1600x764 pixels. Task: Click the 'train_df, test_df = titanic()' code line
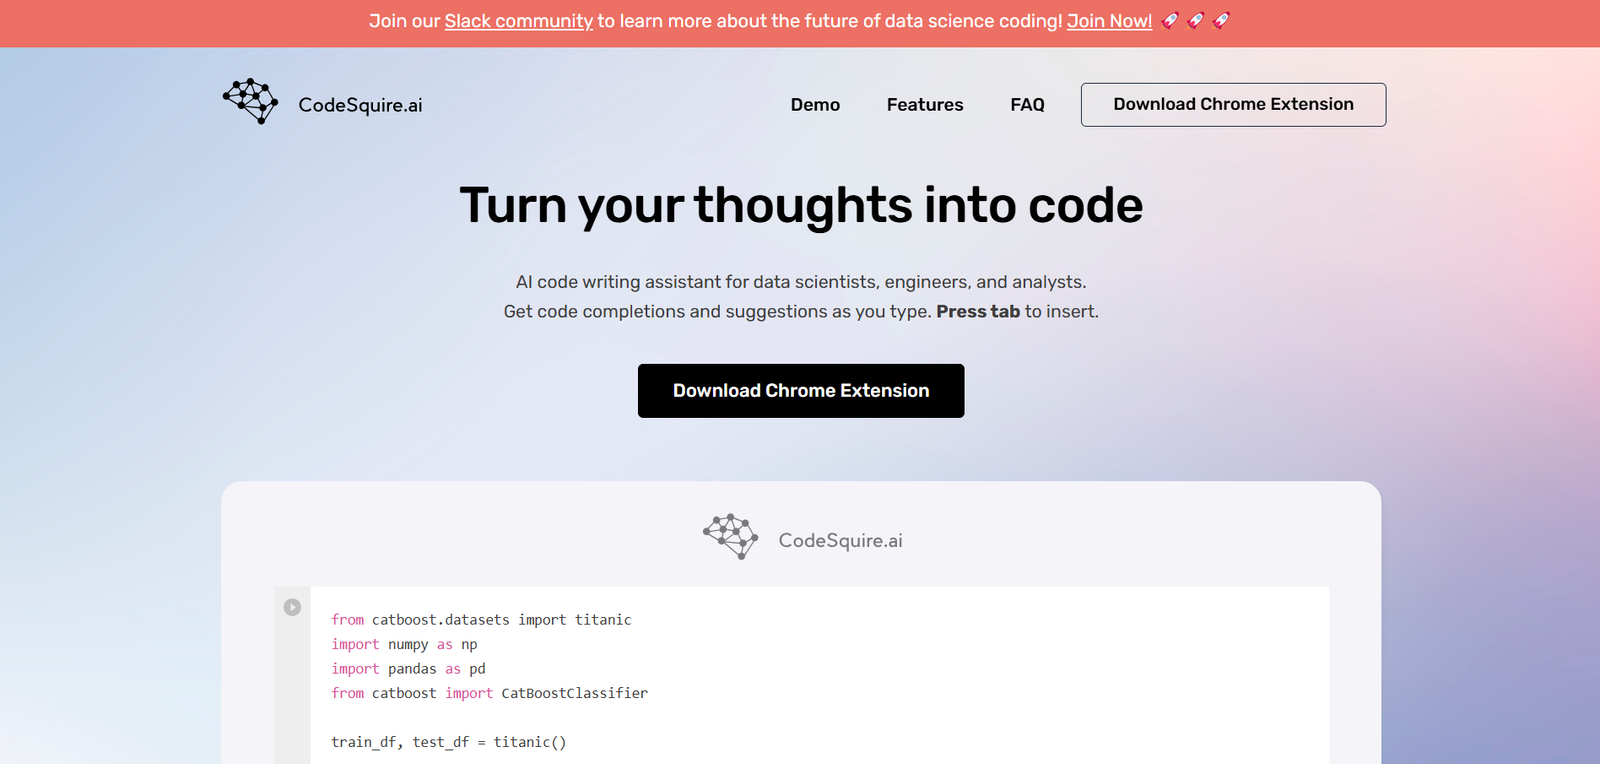pyautogui.click(x=448, y=742)
